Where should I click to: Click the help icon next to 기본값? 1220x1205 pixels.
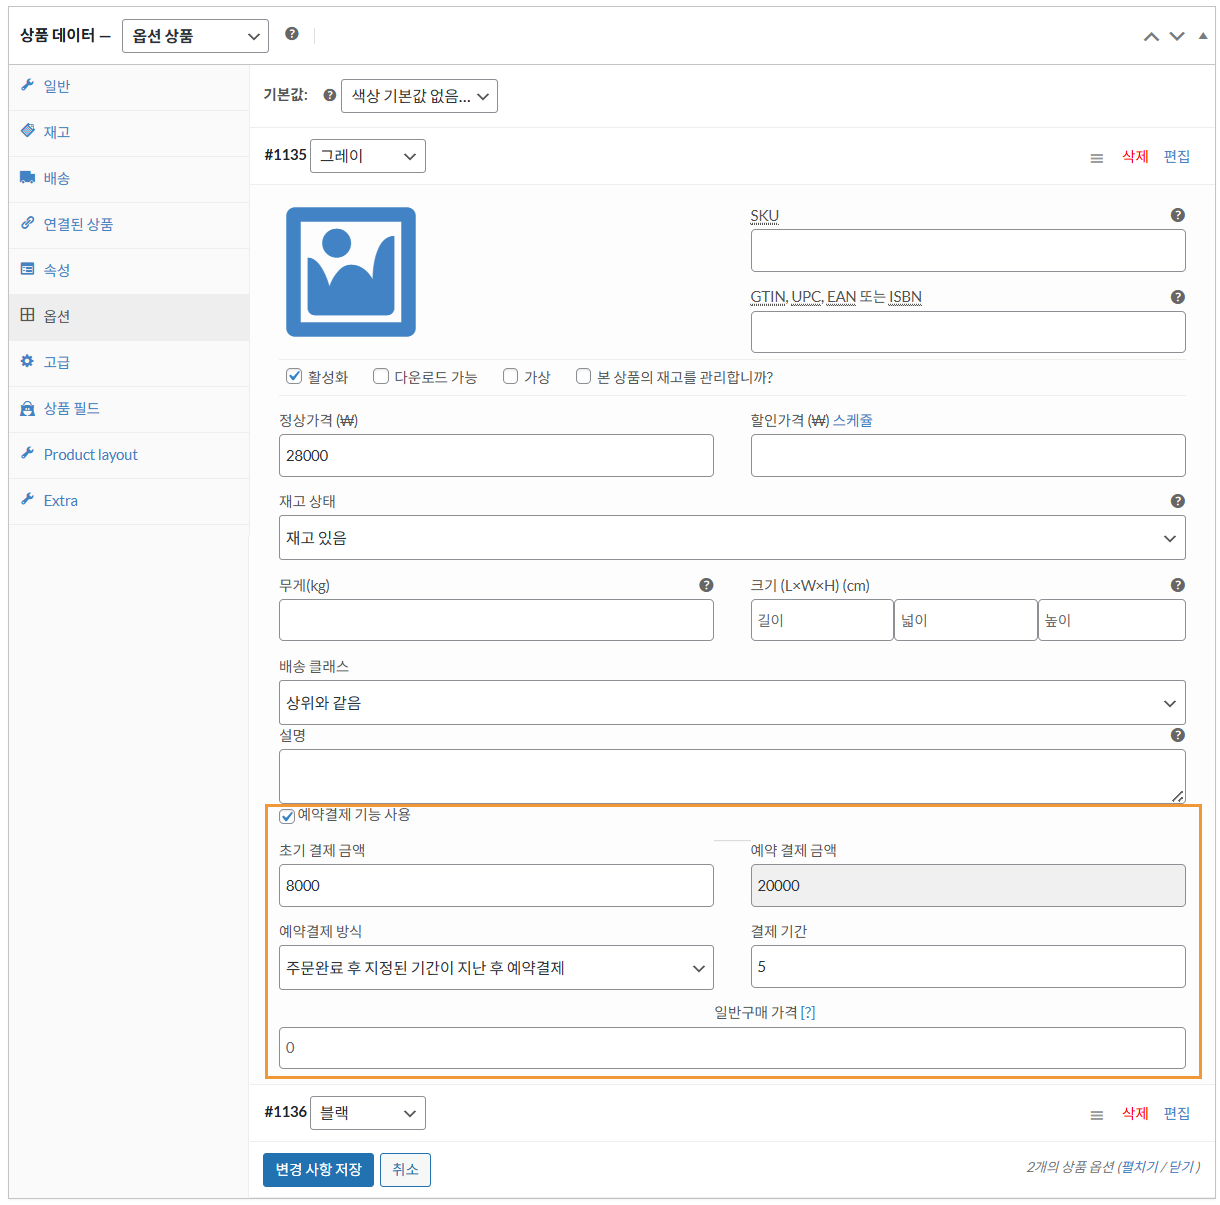coord(329,96)
